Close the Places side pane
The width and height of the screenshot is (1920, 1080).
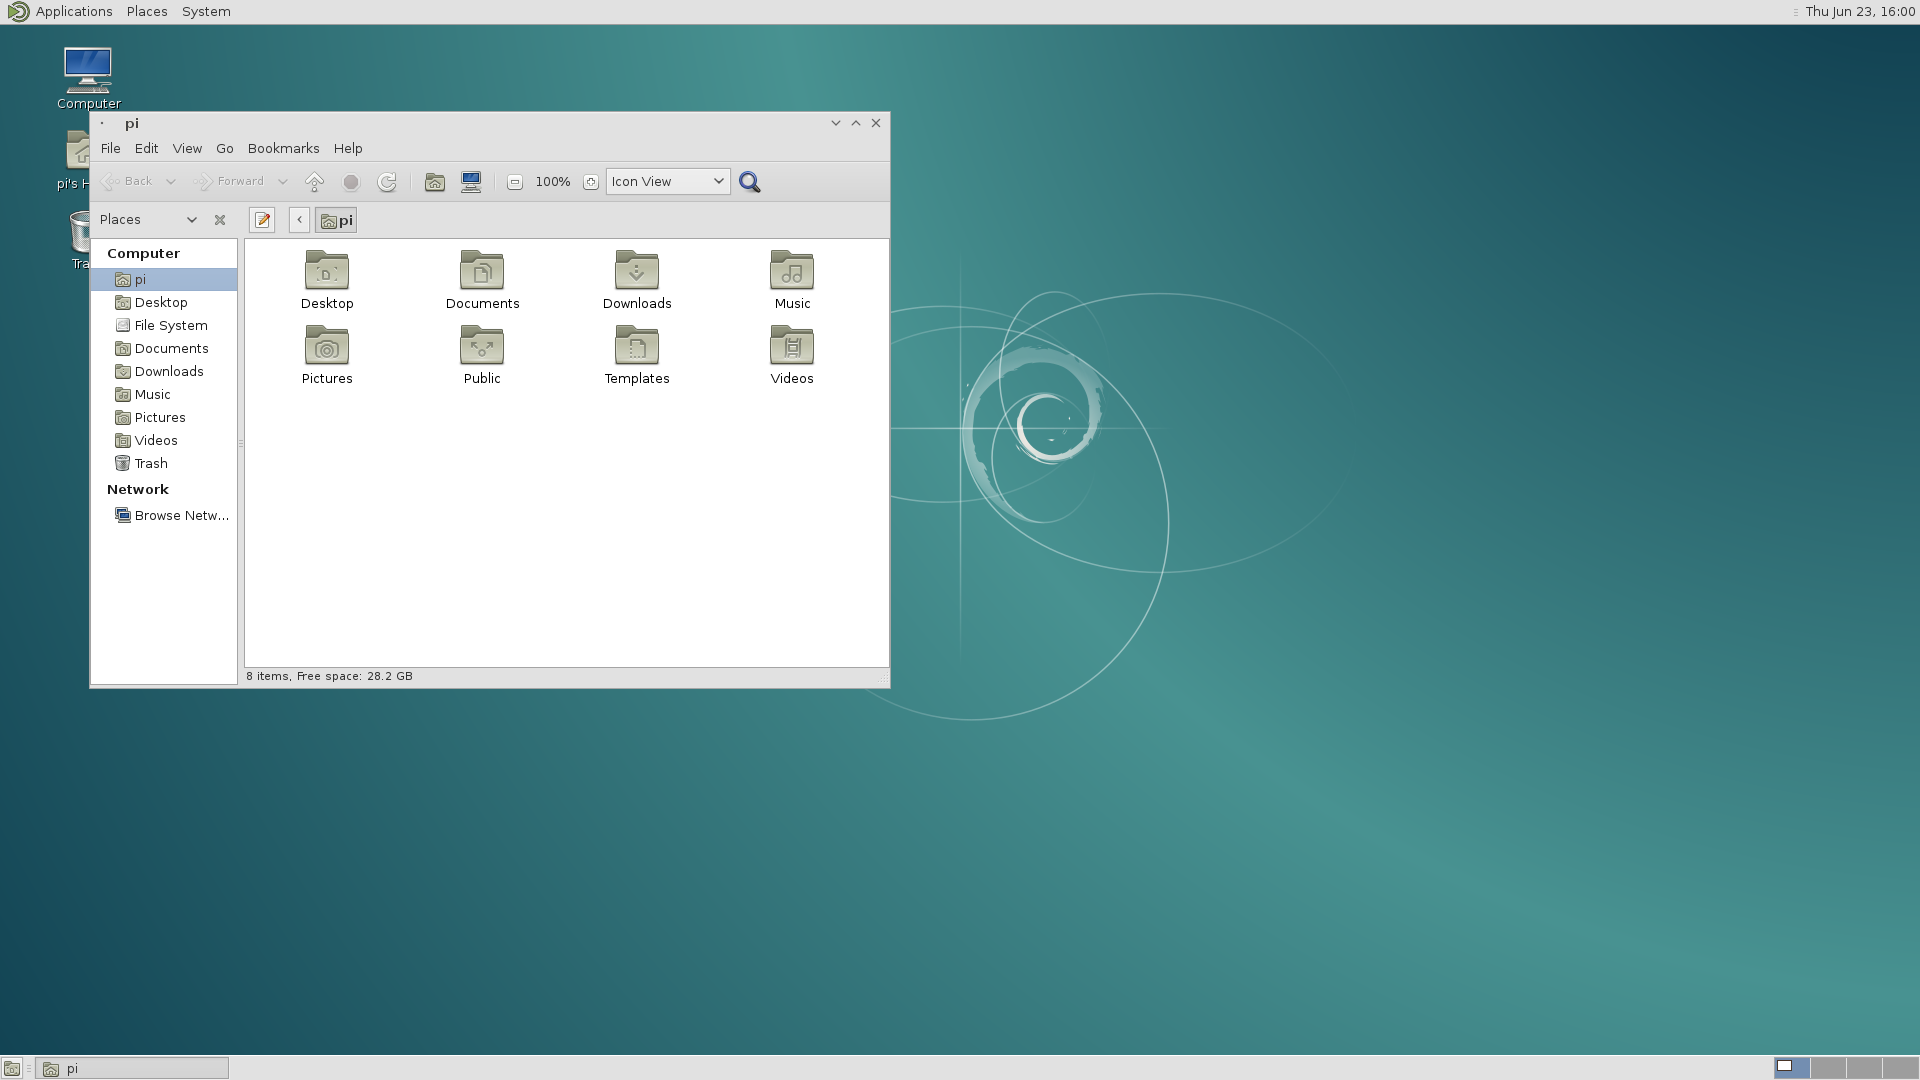220,220
